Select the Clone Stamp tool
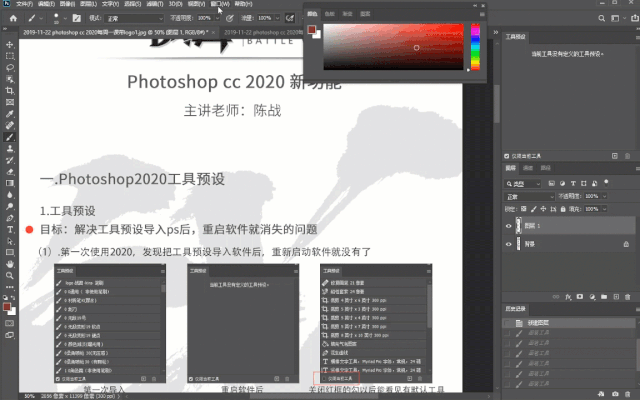The image size is (640, 400). tap(10, 149)
